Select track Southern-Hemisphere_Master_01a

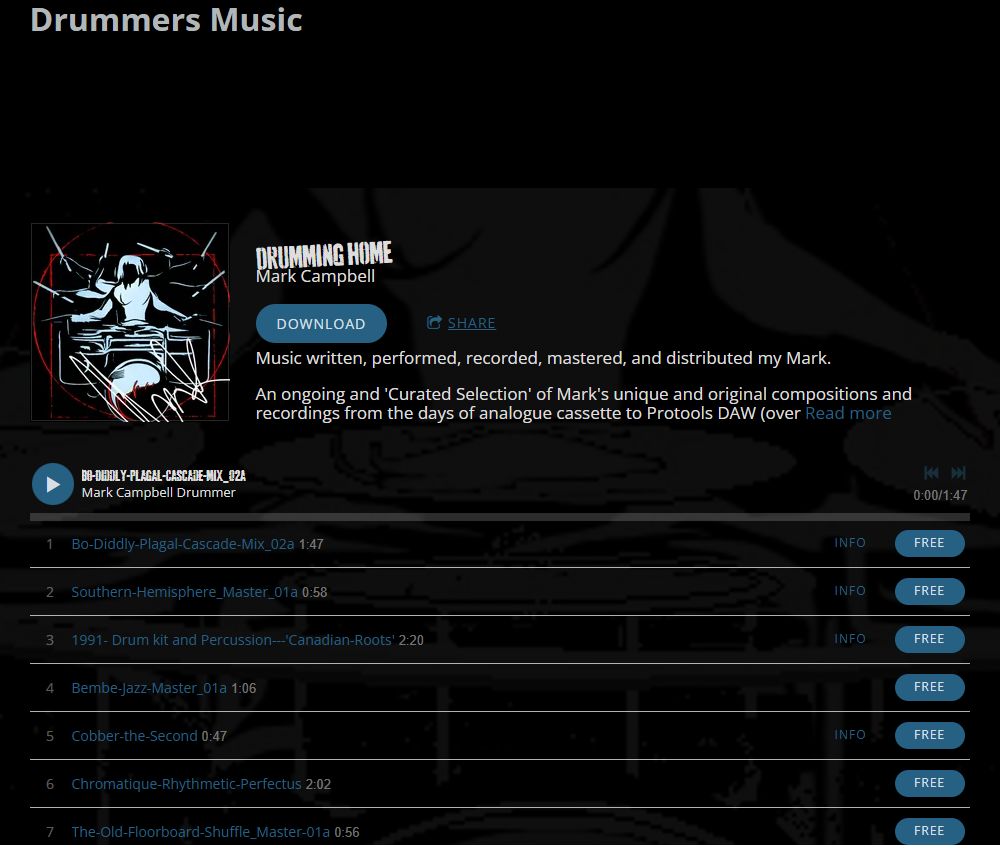tap(184, 592)
